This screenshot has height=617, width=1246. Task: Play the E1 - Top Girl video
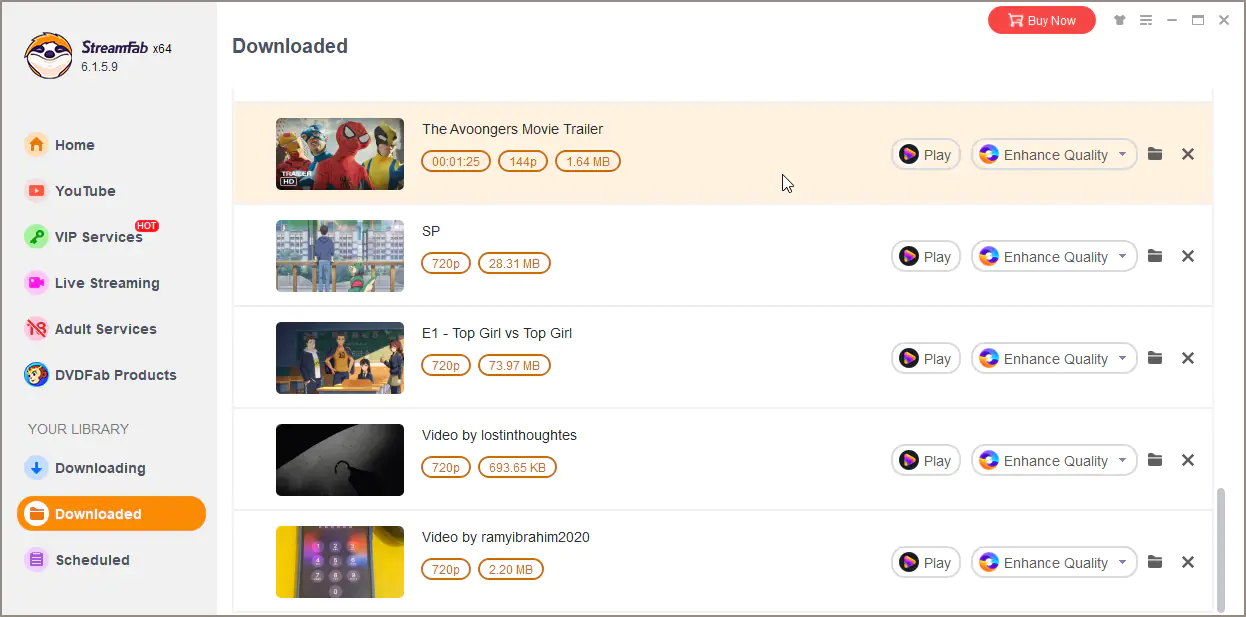pos(925,358)
